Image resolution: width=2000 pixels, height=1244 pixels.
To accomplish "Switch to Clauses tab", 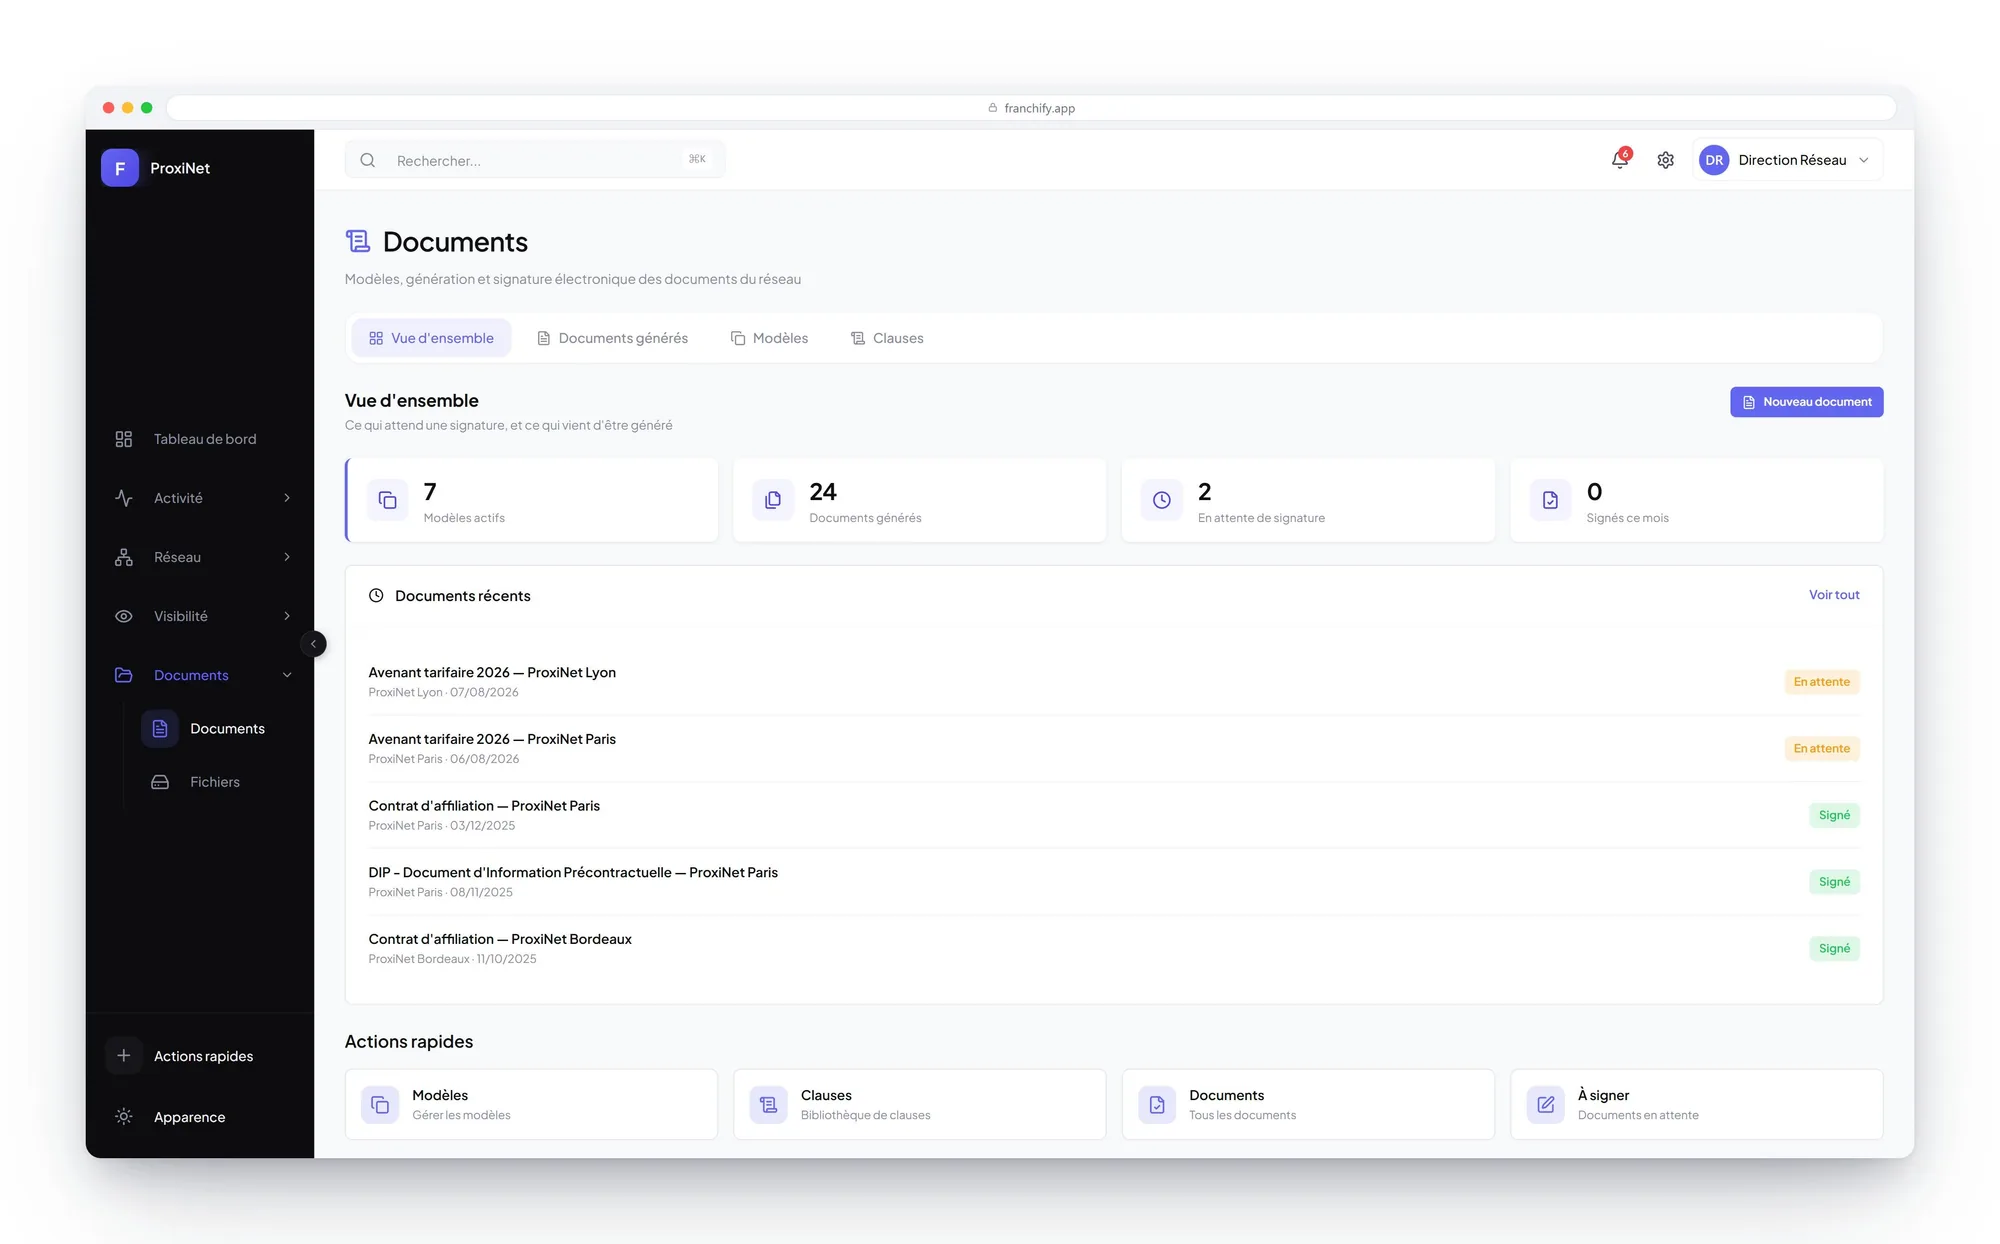I will (887, 338).
